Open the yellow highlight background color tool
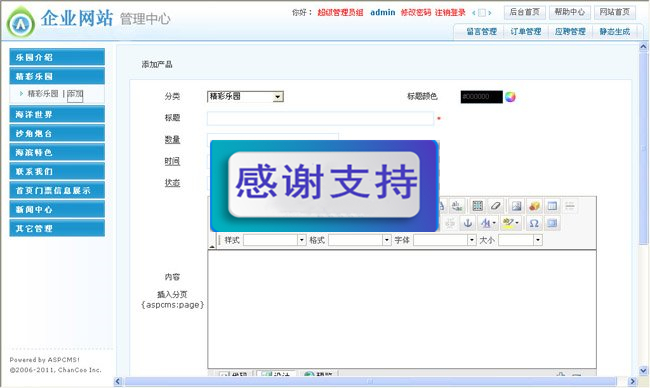The height and width of the screenshot is (388, 650). pos(511,223)
